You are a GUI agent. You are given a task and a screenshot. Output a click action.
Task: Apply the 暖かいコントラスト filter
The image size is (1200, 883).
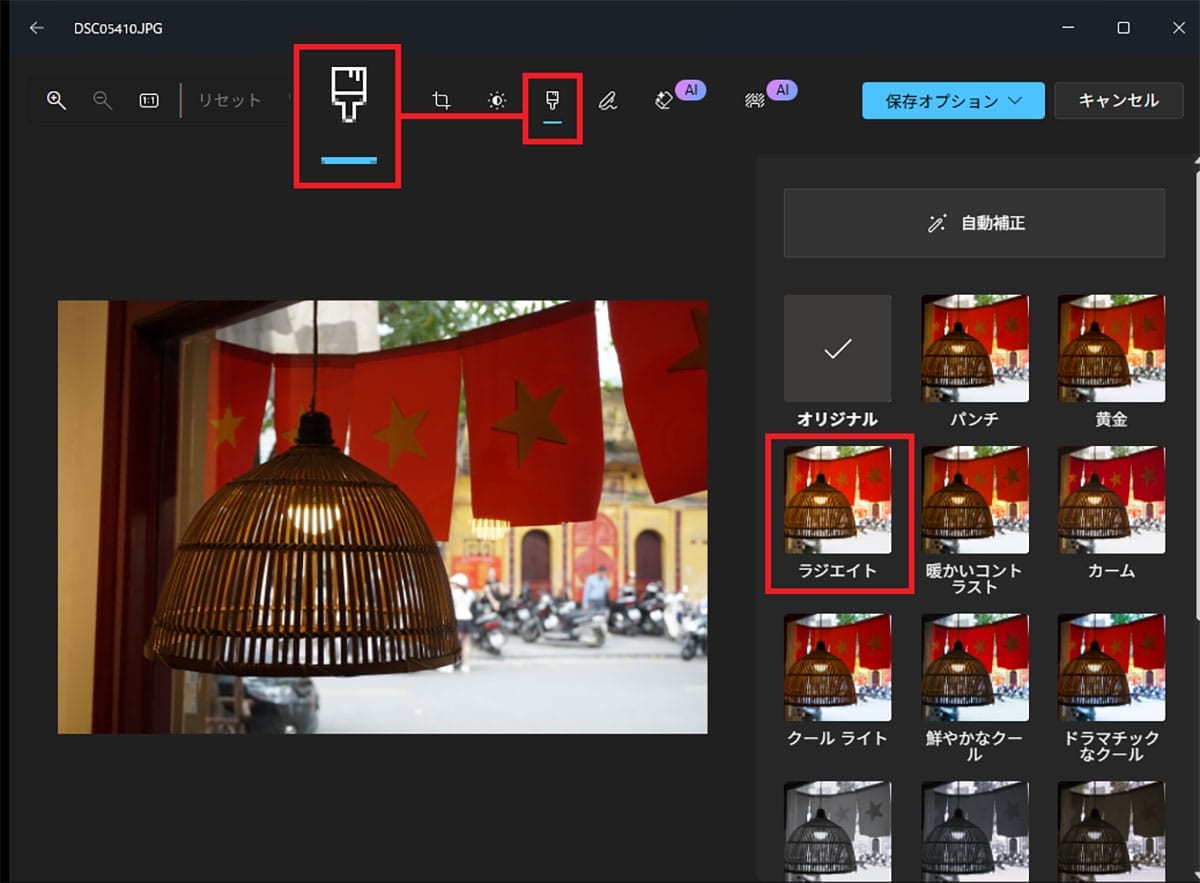click(974, 500)
